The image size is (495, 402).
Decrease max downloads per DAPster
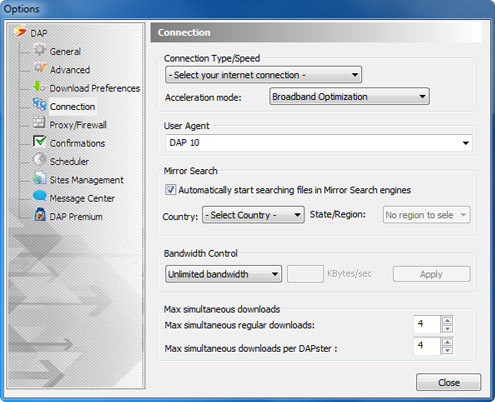(x=447, y=351)
